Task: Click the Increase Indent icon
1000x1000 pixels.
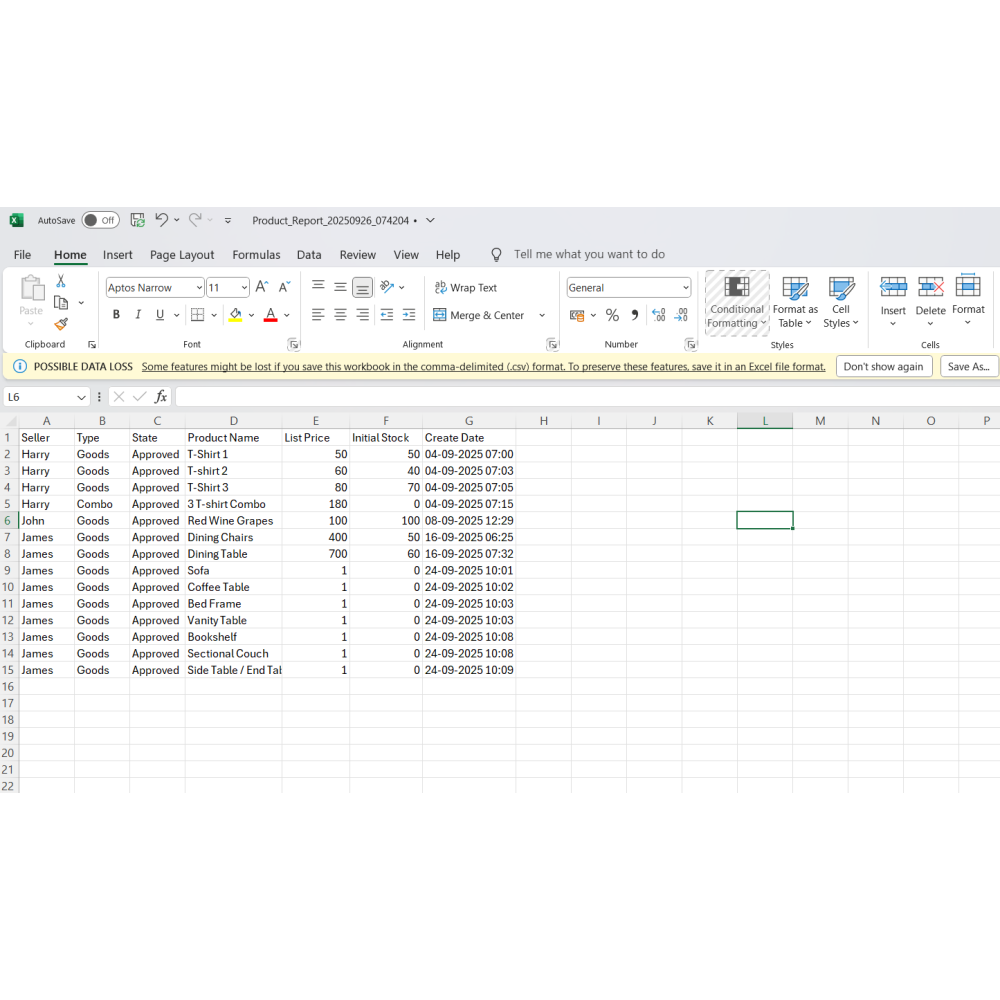Action: [x=409, y=315]
